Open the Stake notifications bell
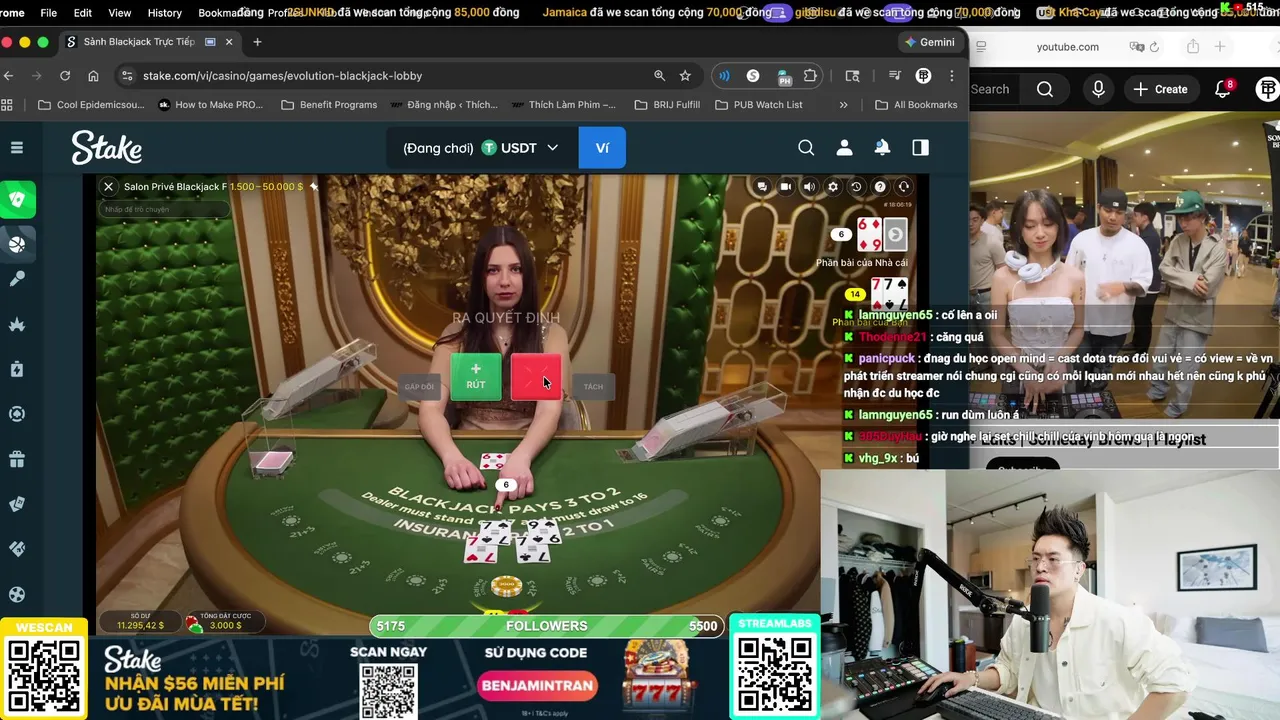 (x=882, y=148)
